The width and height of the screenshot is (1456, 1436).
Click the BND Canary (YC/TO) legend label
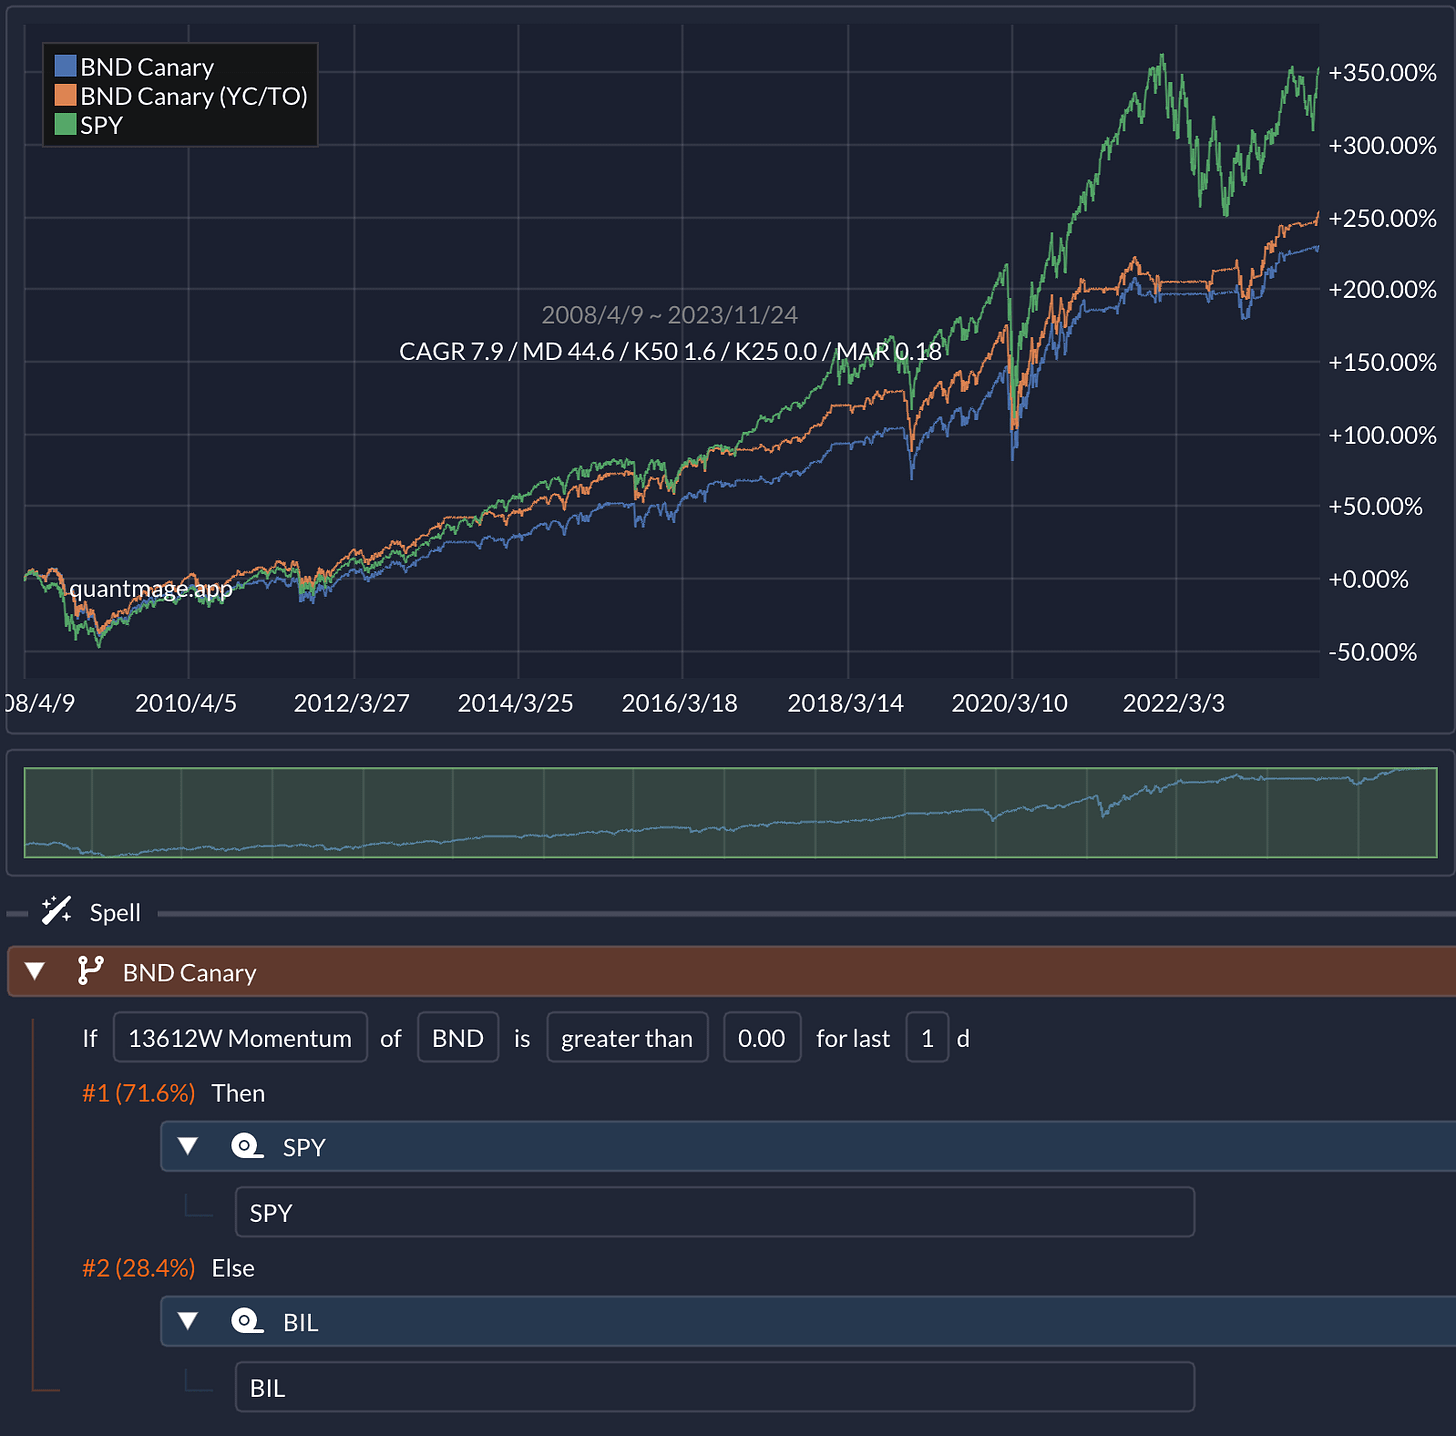194,96
